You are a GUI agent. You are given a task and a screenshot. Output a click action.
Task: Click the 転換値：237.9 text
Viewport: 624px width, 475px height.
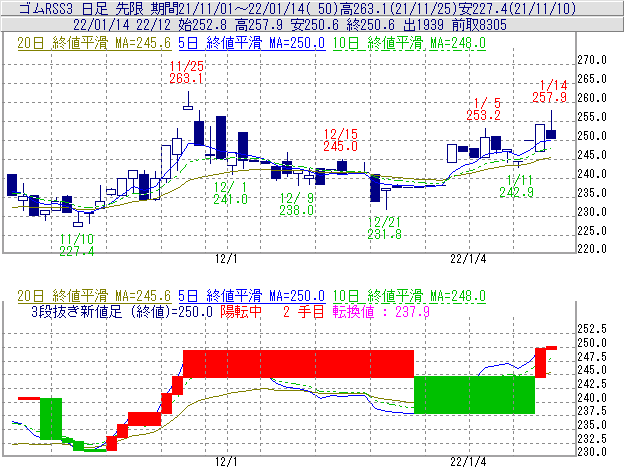pyautogui.click(x=381, y=311)
